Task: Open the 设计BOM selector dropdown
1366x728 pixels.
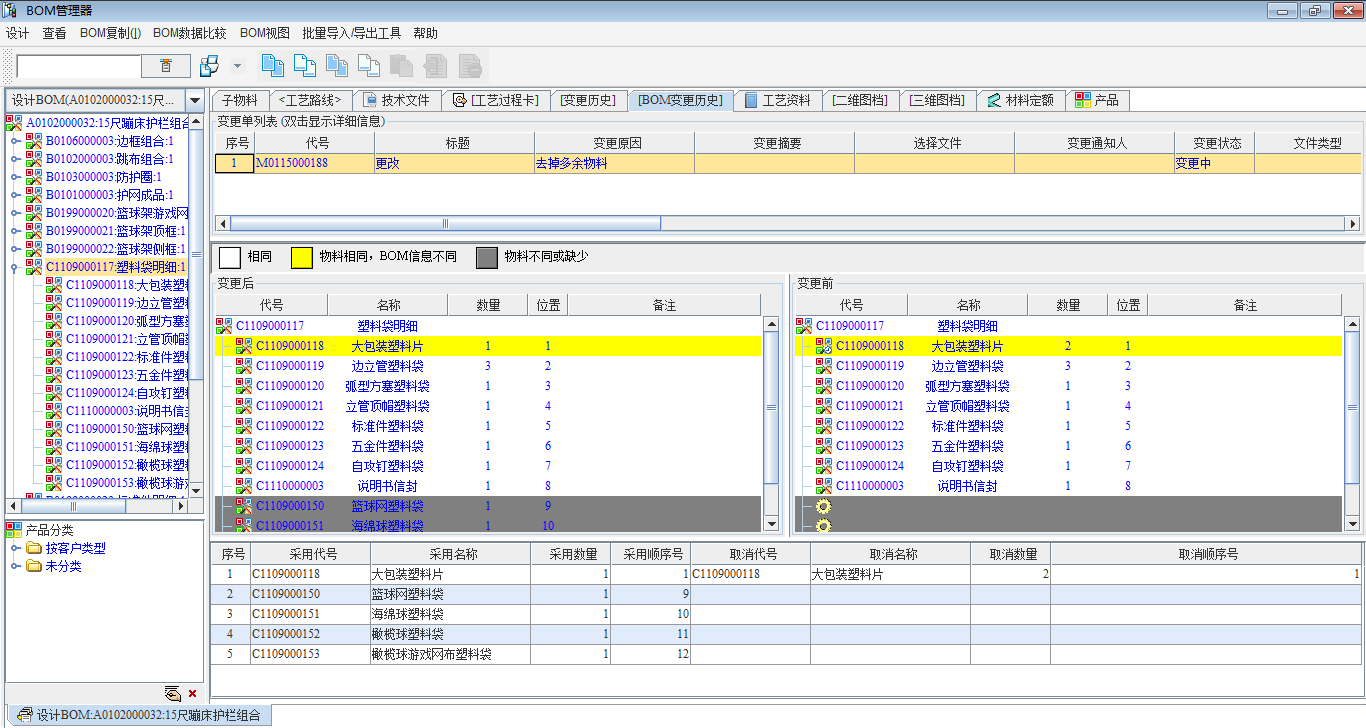Action: click(x=194, y=100)
